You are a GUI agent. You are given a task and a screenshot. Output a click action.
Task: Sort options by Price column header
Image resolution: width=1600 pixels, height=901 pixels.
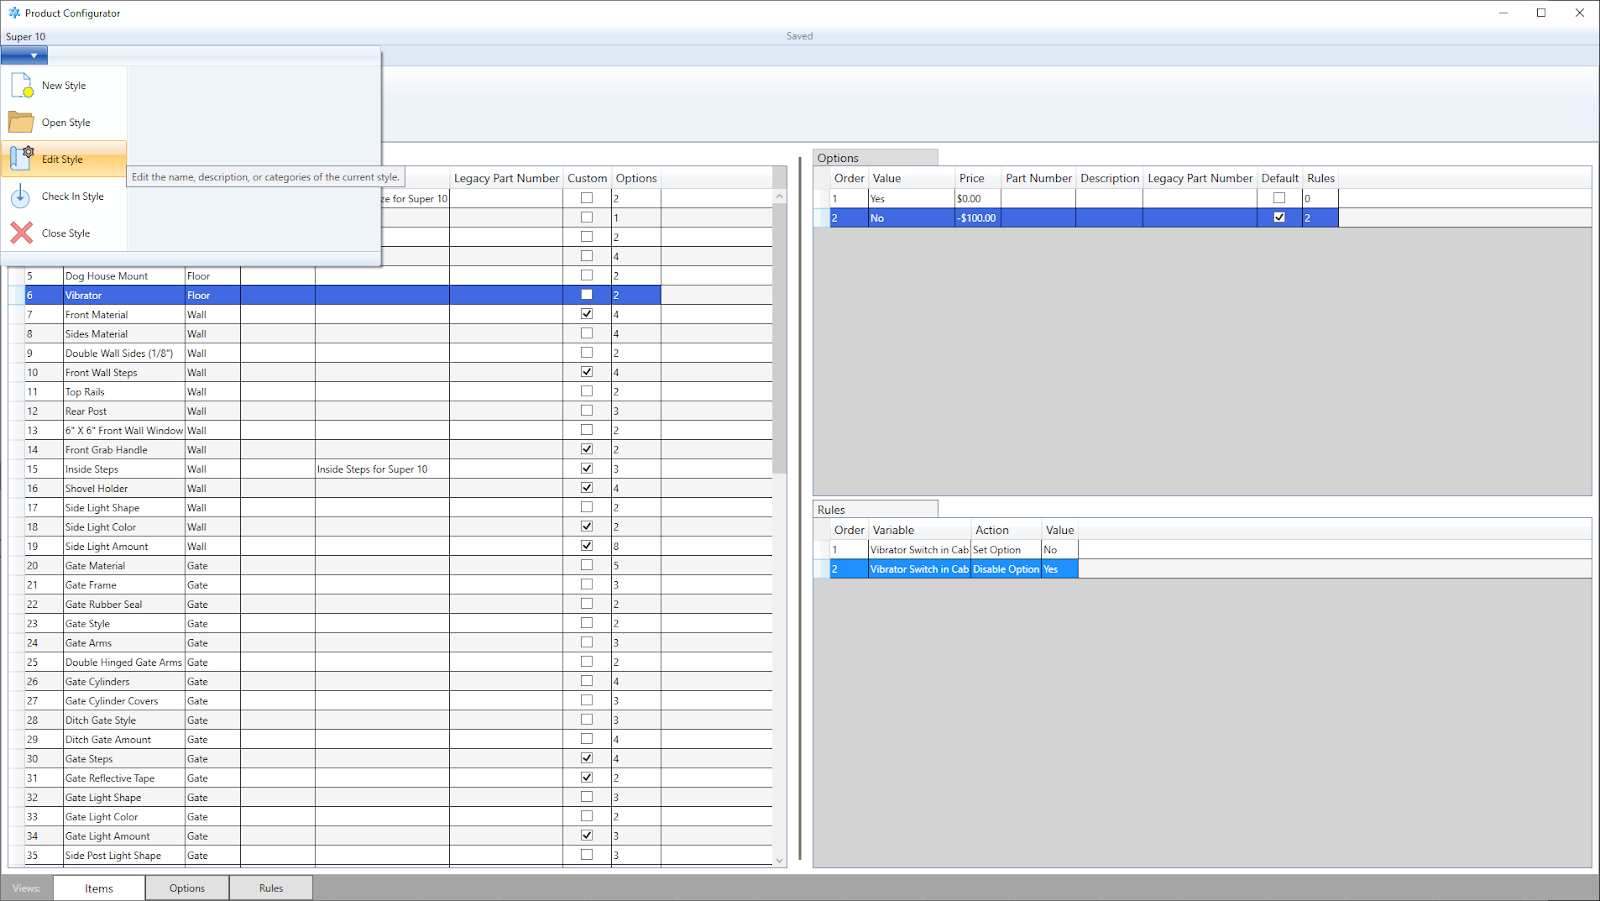point(972,178)
